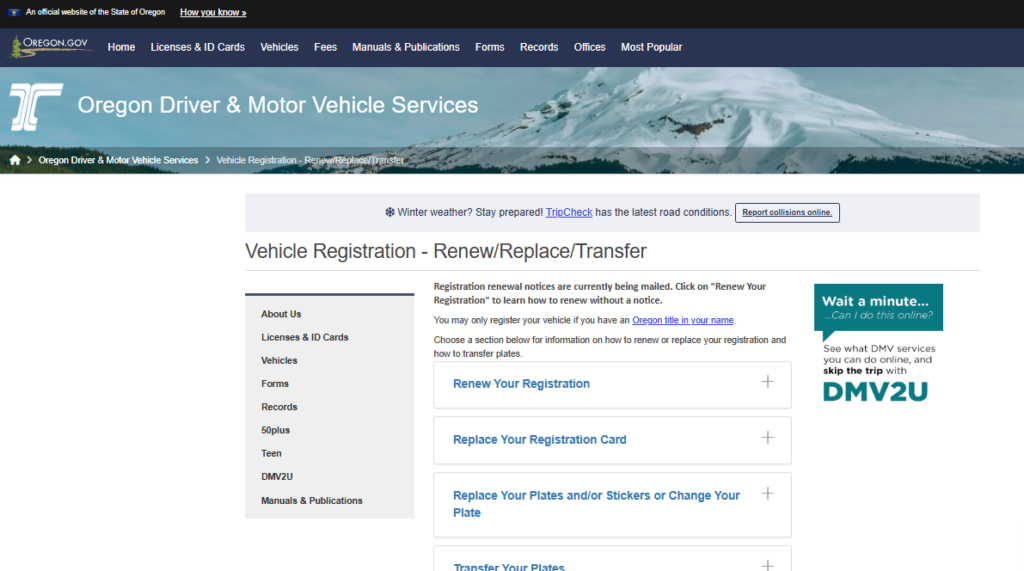
Task: Click the home icon in breadcrumb
Action: tap(15, 160)
